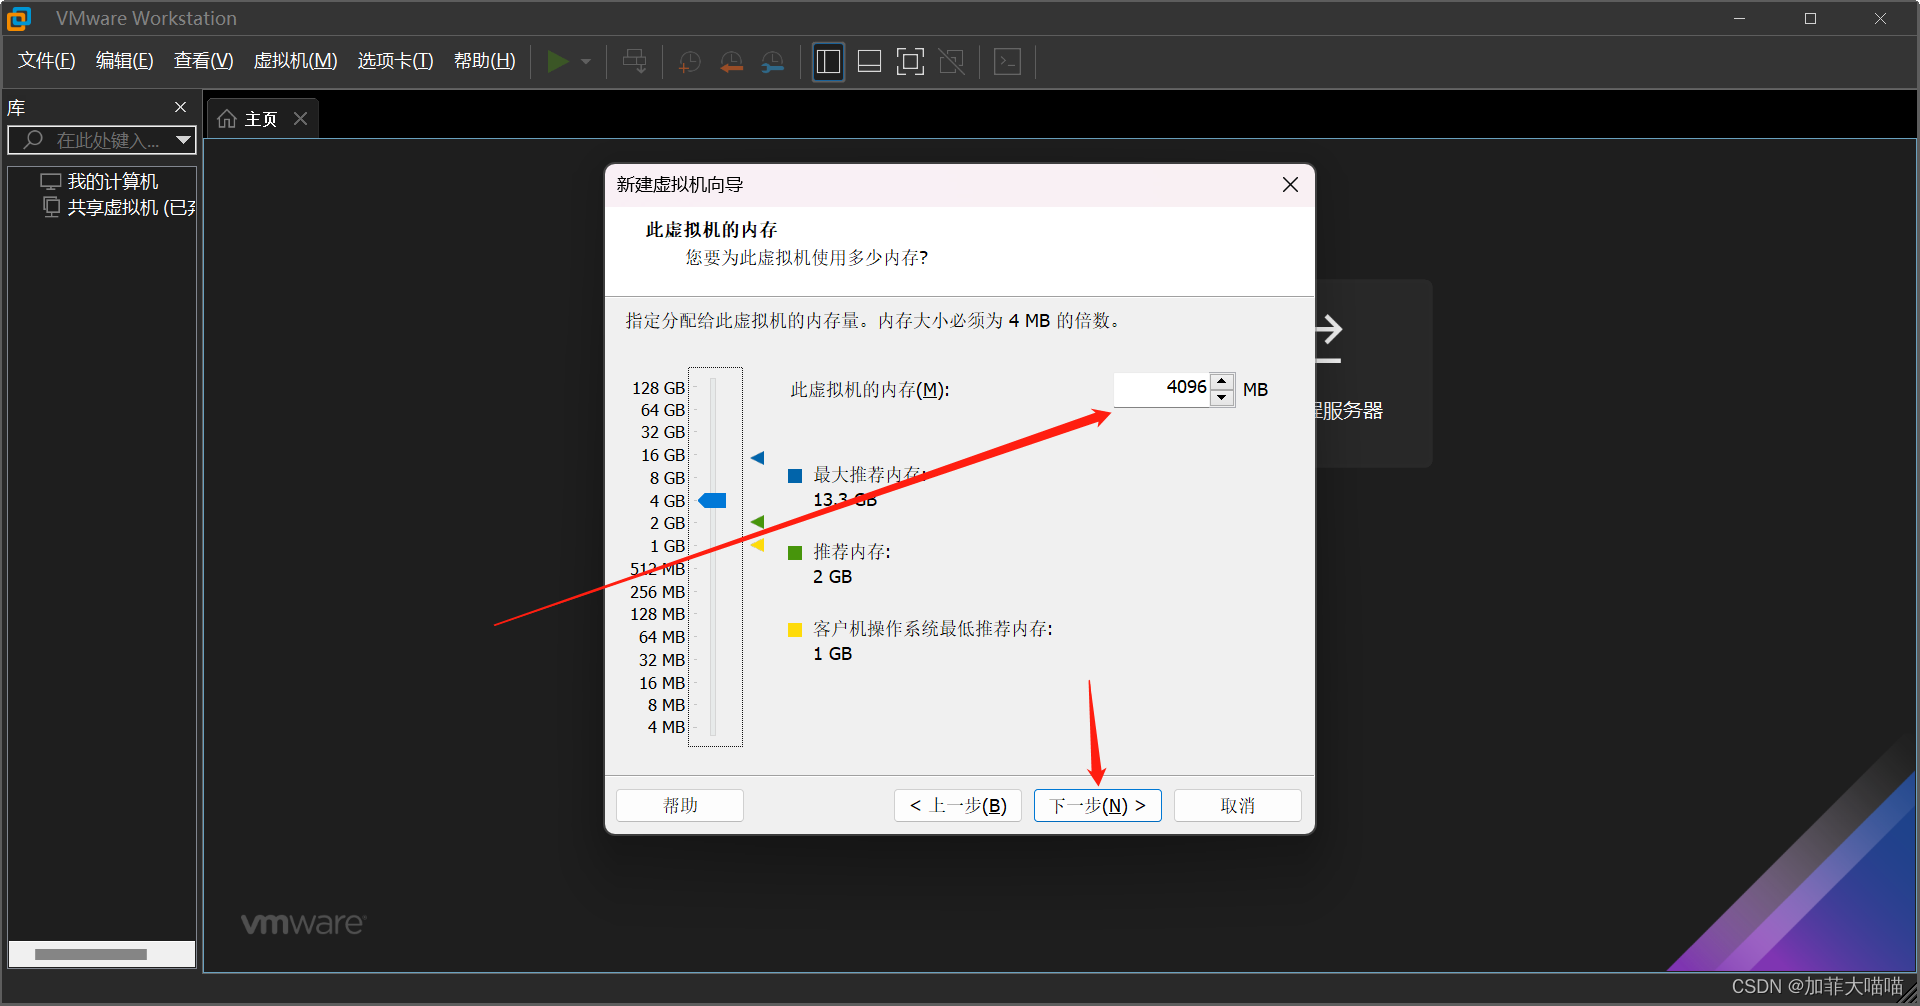This screenshot has width=1920, height=1006.
Task: Take a snapshot of the VM
Action: pos(690,62)
